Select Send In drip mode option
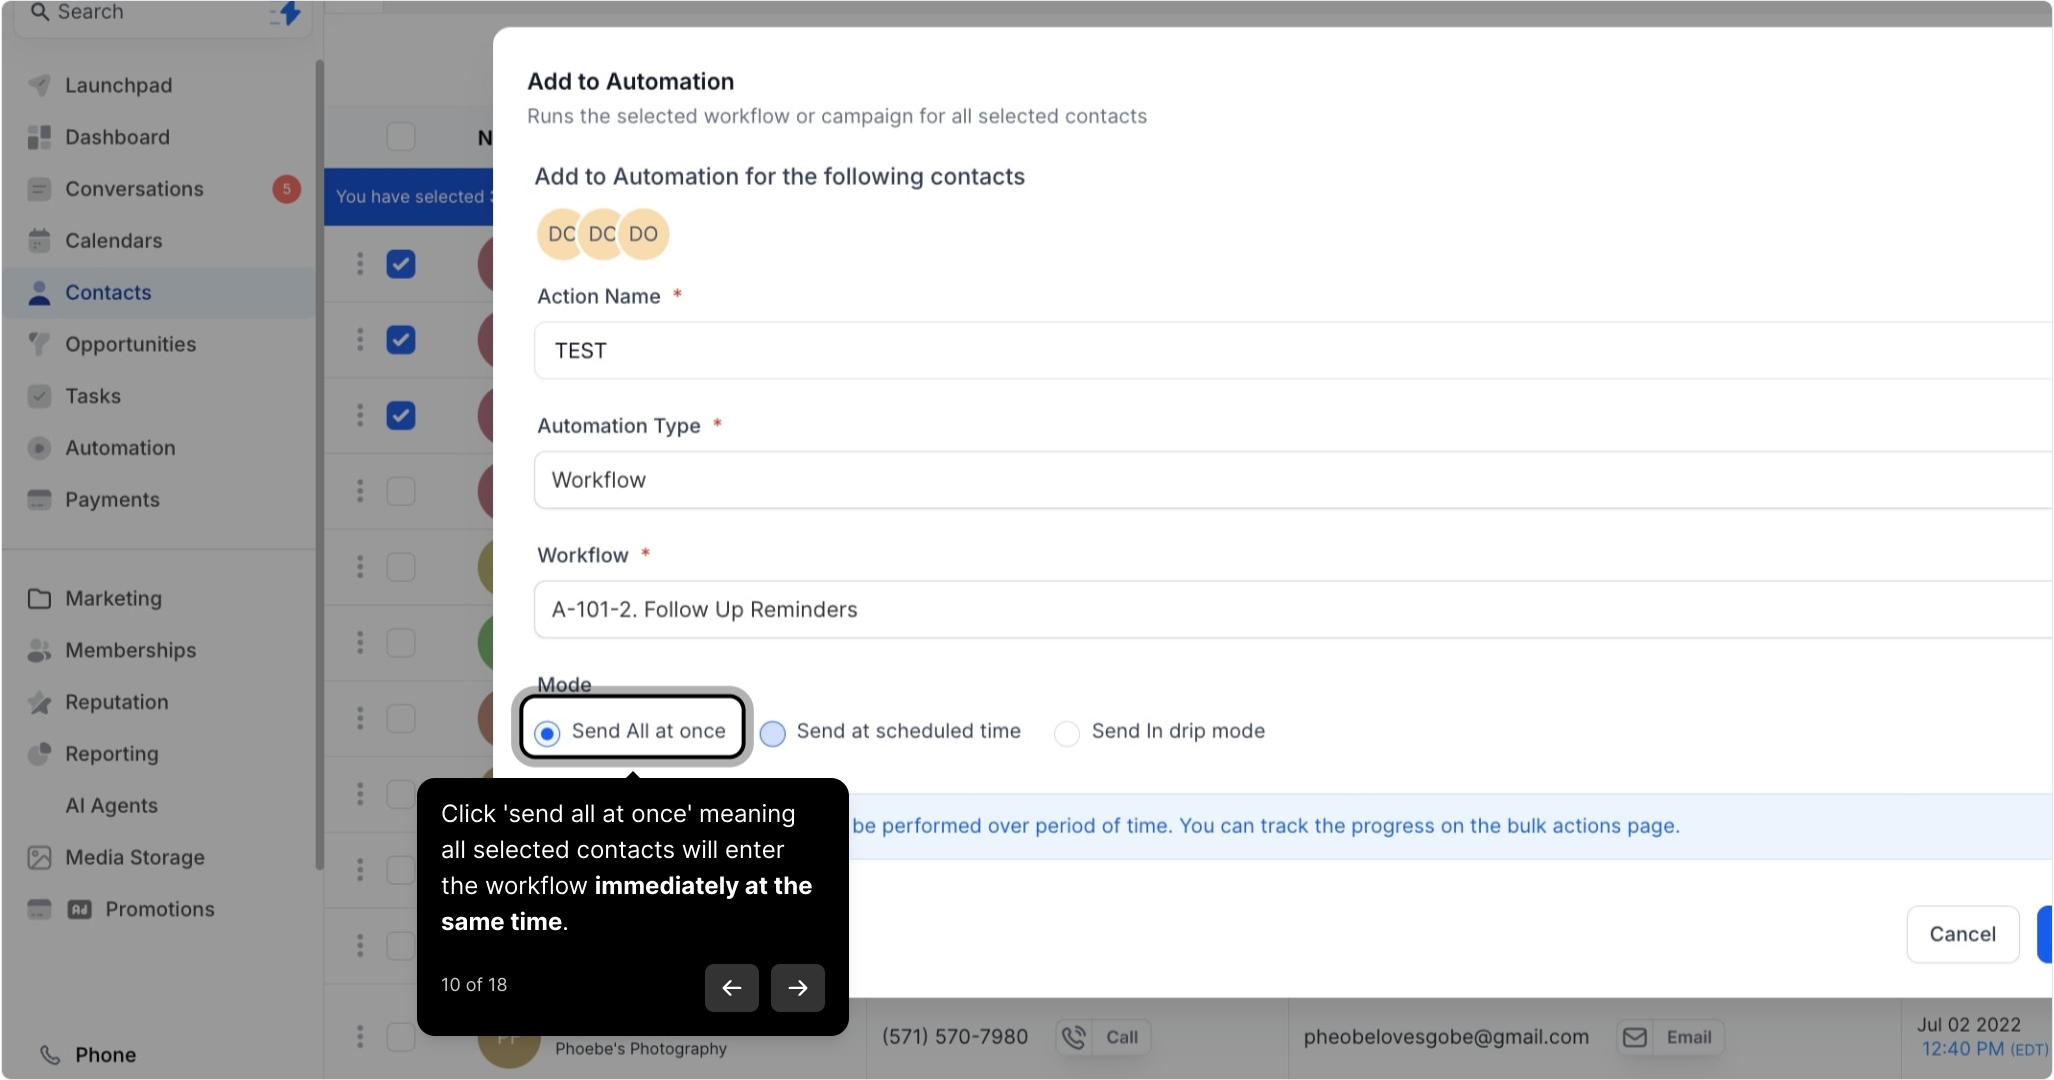The height and width of the screenshot is (1080, 2054). (x=1067, y=733)
